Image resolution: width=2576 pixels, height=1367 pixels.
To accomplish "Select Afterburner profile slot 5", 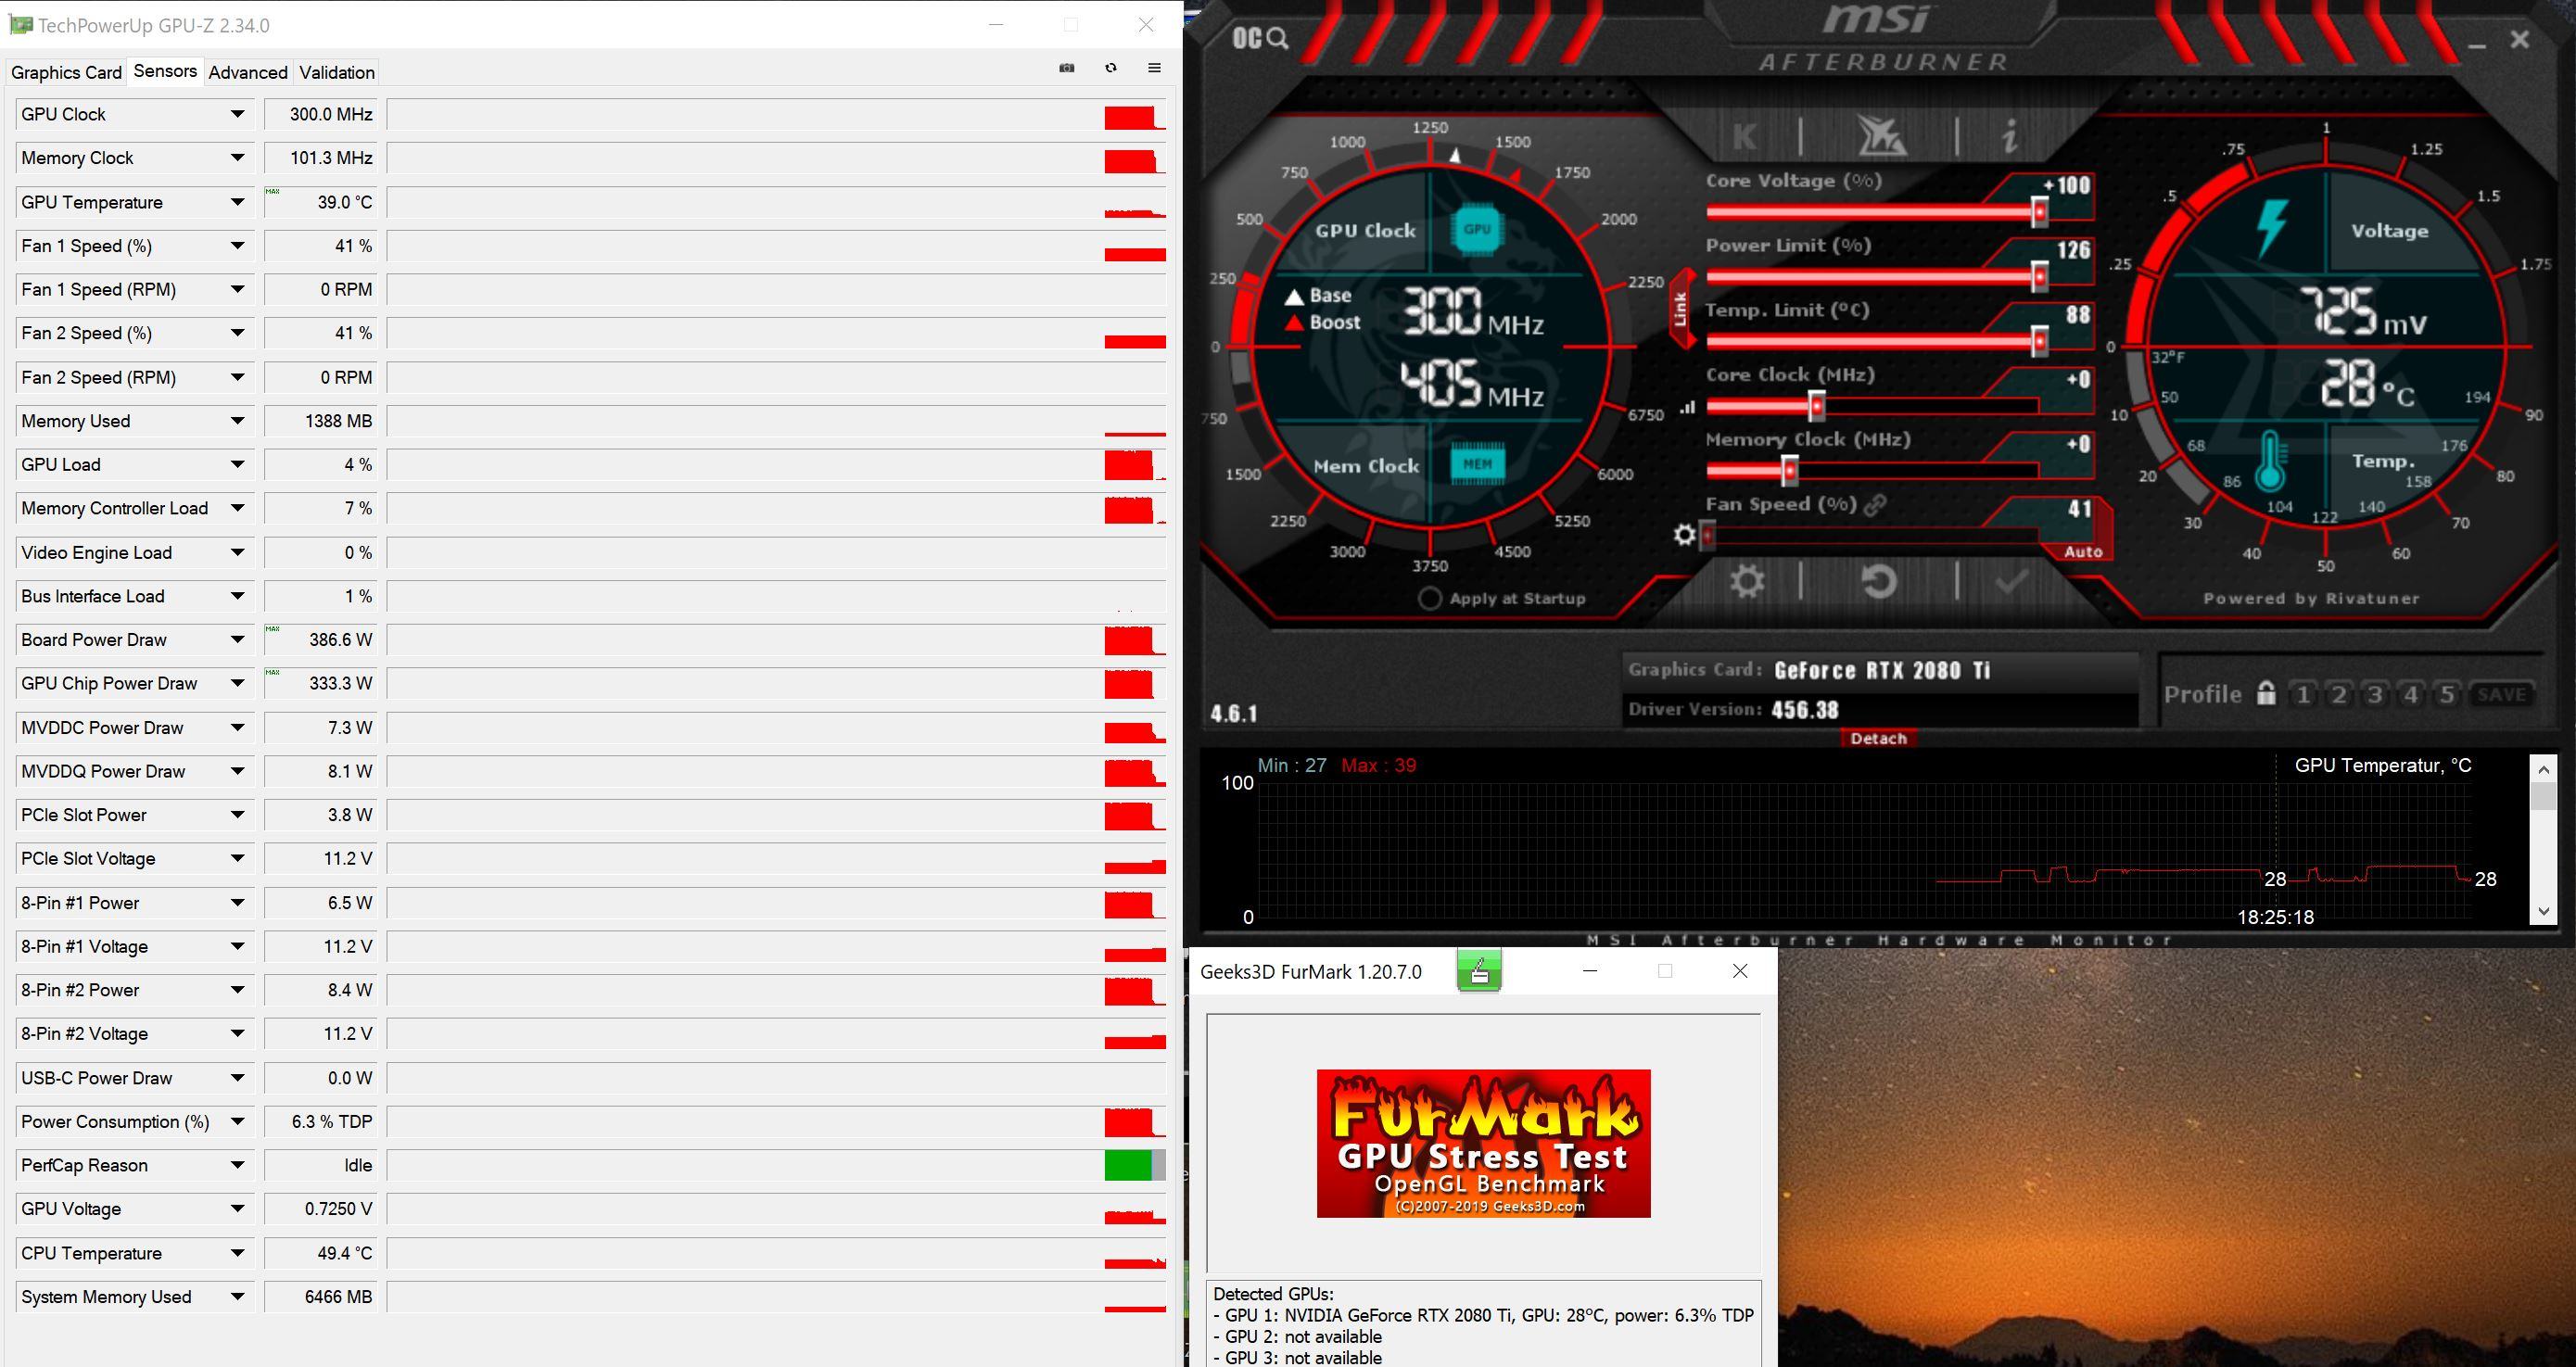I will 2447,694.
